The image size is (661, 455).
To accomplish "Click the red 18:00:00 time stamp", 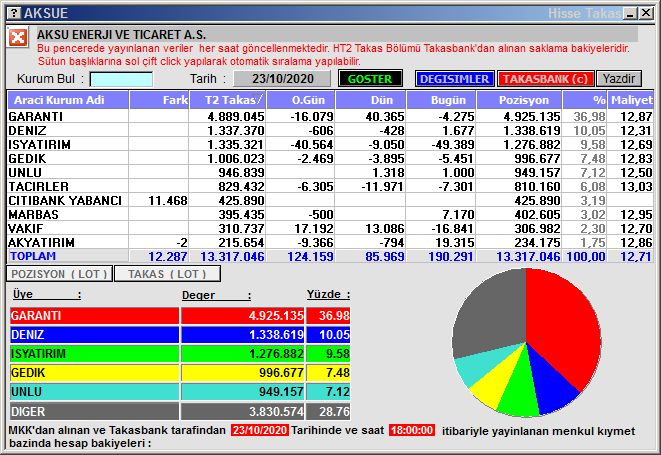I will pos(412,430).
